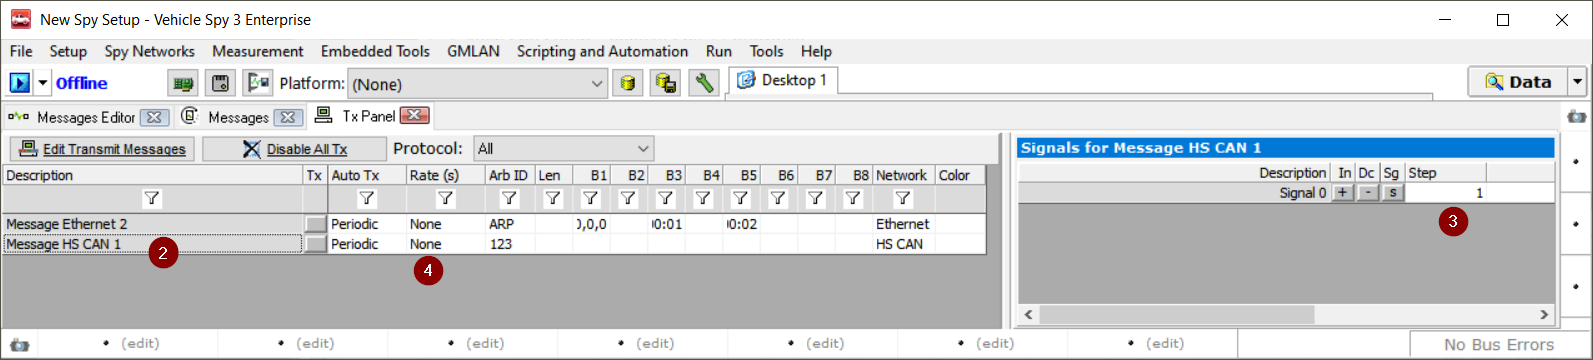Click the Step value field for Signal 0

[x=1445, y=193]
